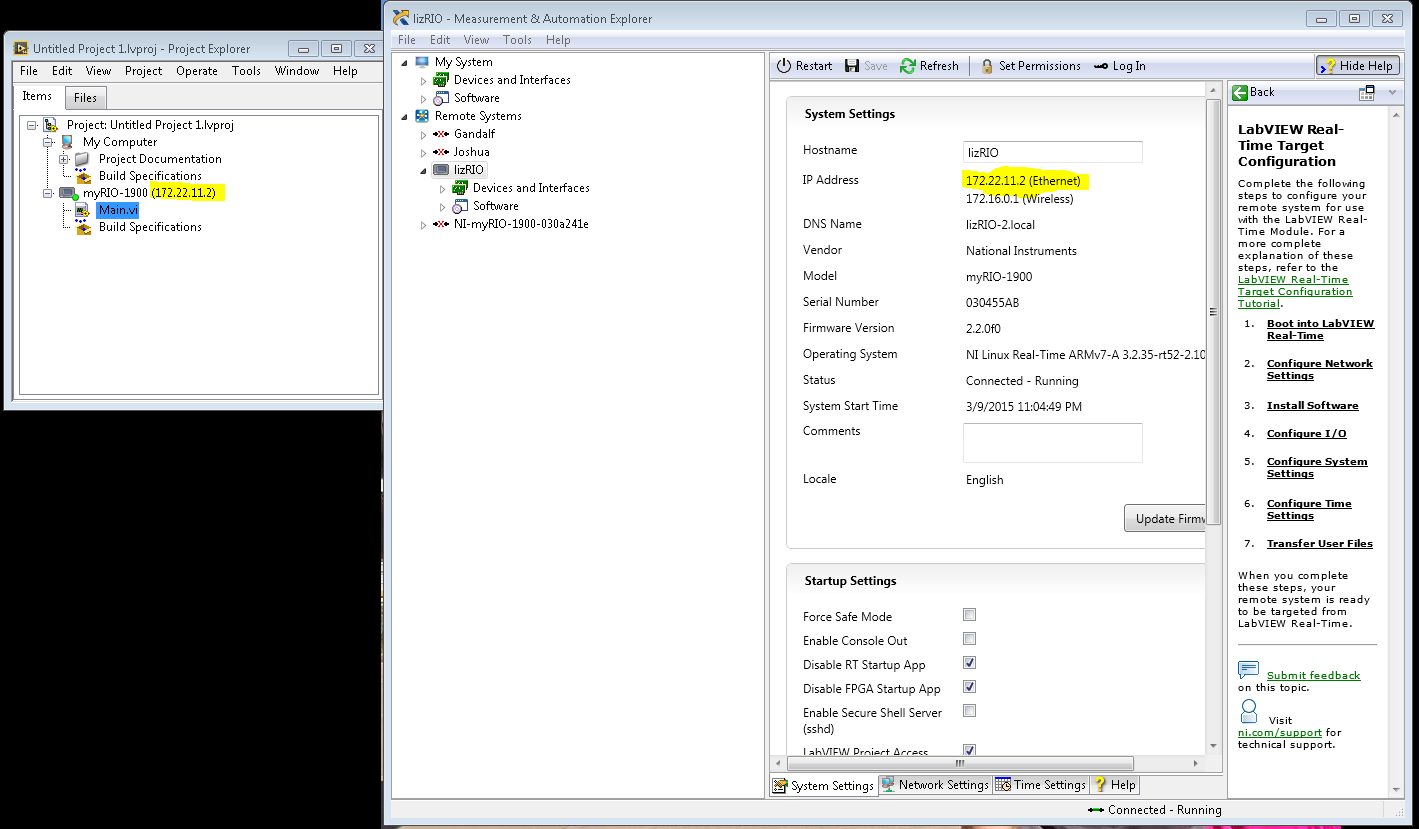1419x829 pixels.
Task: Open the Configure Network Settings help link
Action: pos(1319,369)
